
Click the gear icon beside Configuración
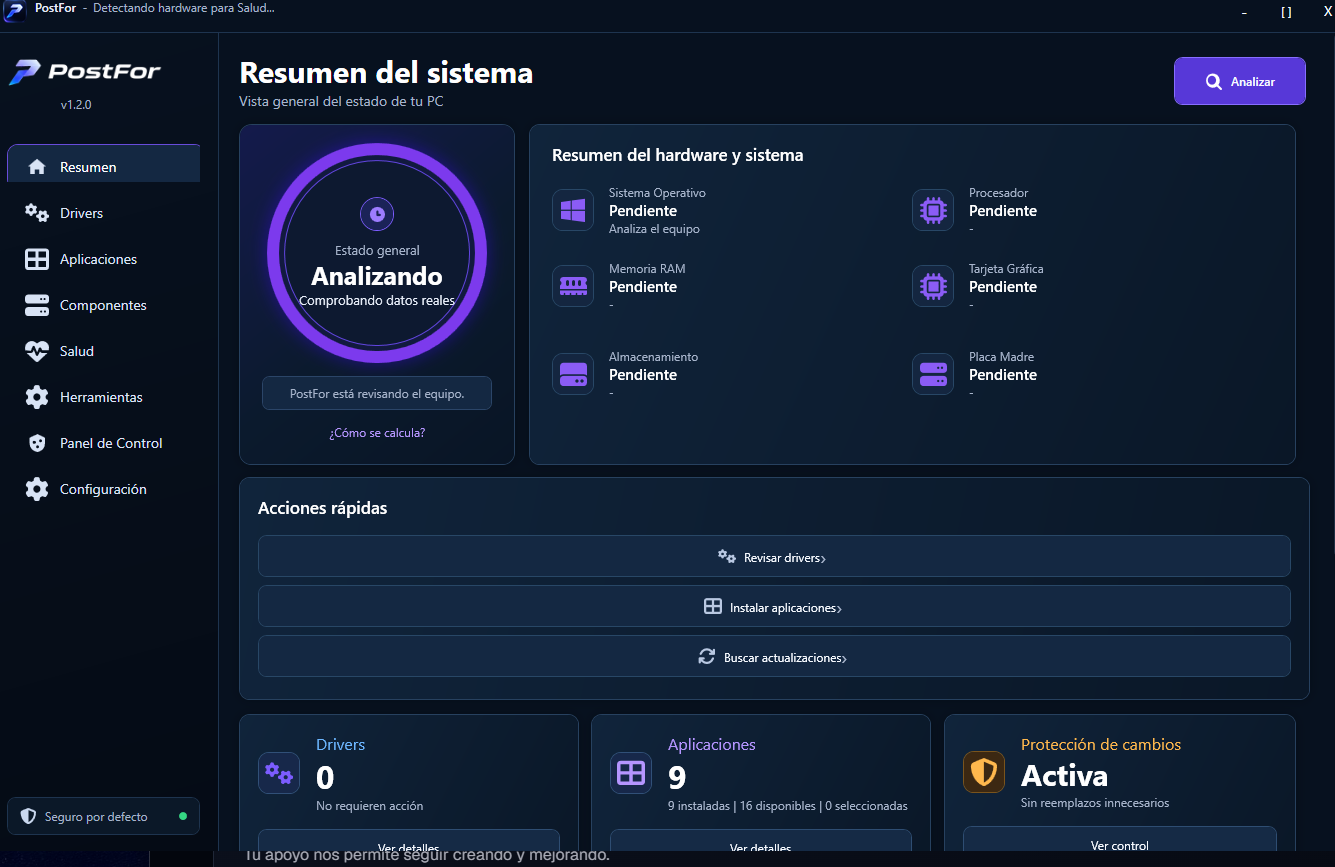(x=37, y=489)
